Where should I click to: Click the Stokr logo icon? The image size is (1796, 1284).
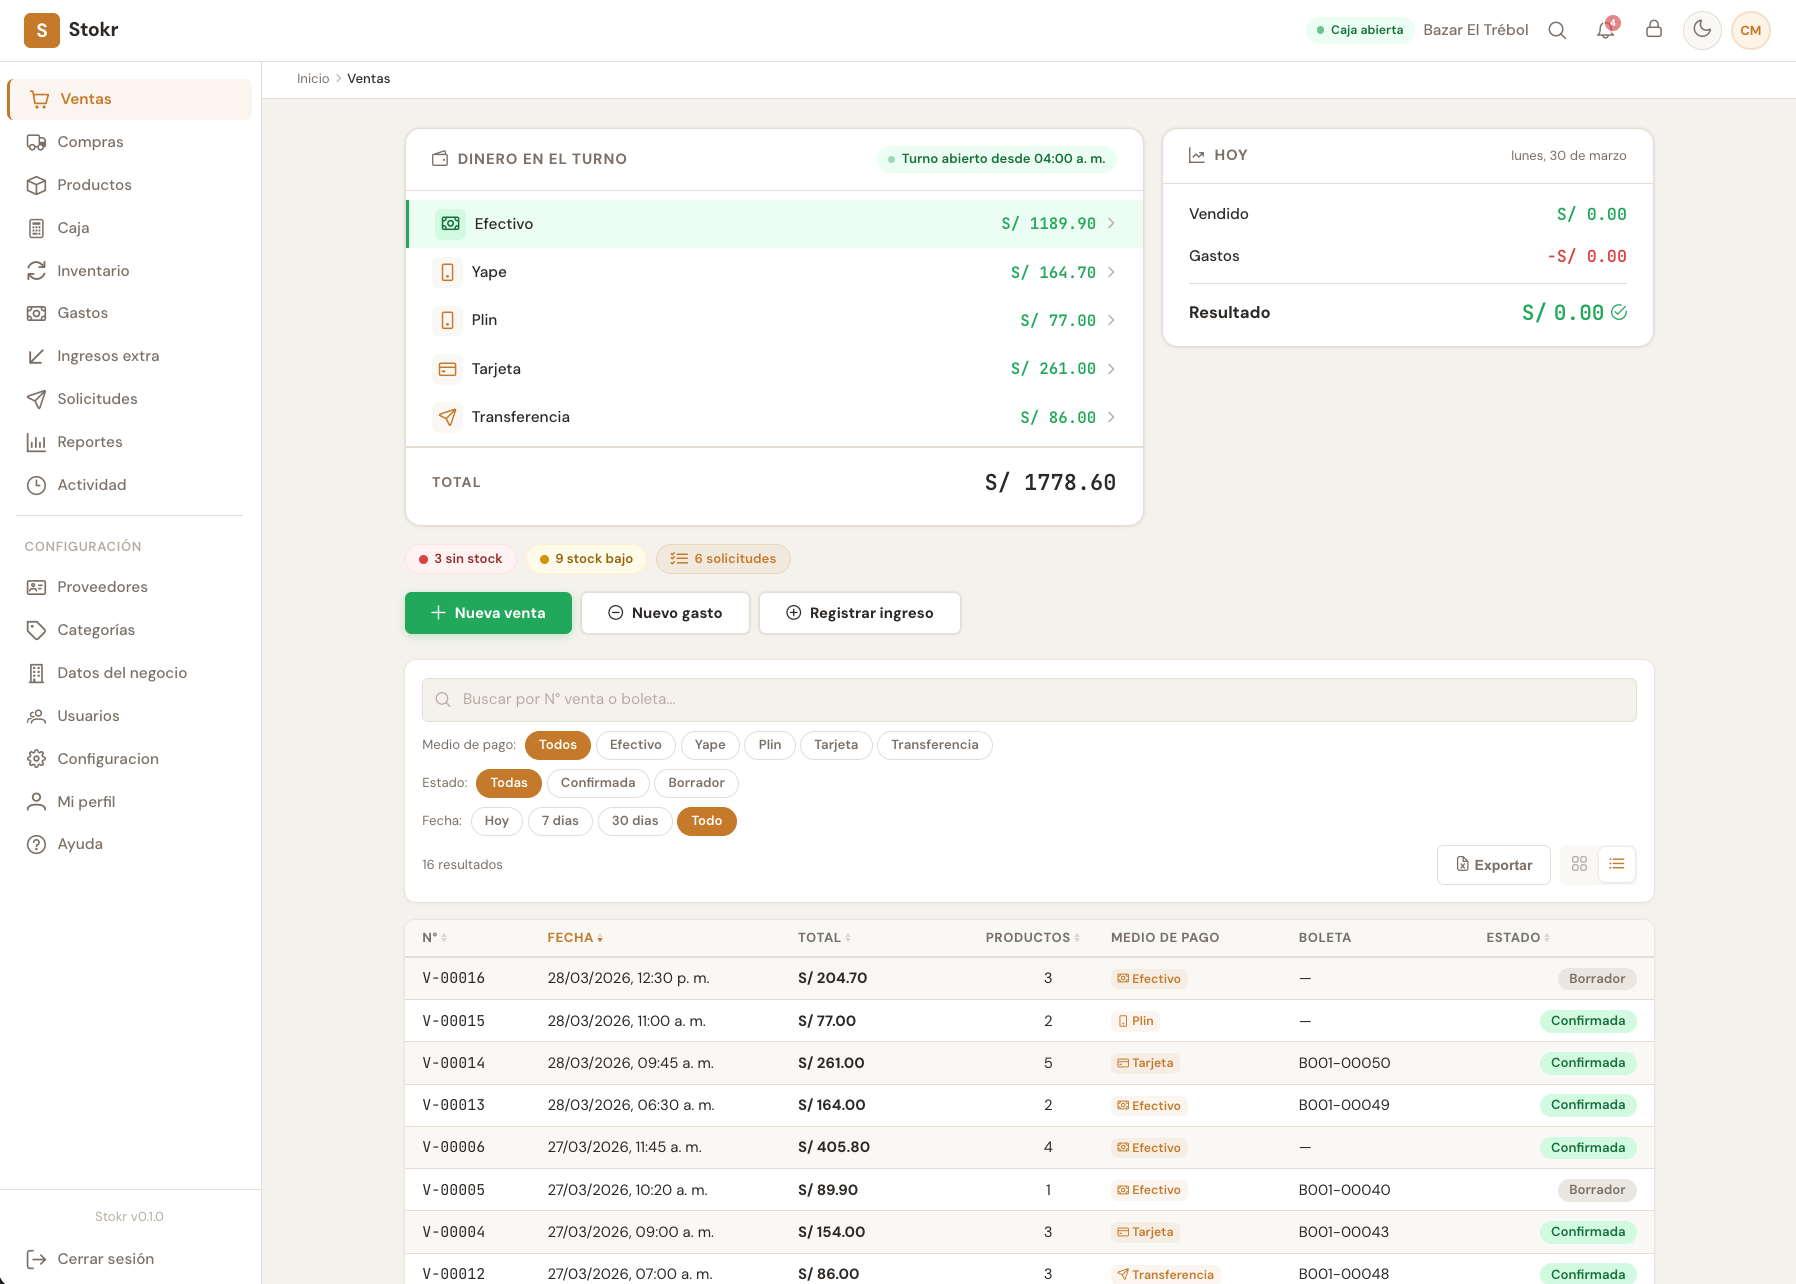pyautogui.click(x=41, y=30)
